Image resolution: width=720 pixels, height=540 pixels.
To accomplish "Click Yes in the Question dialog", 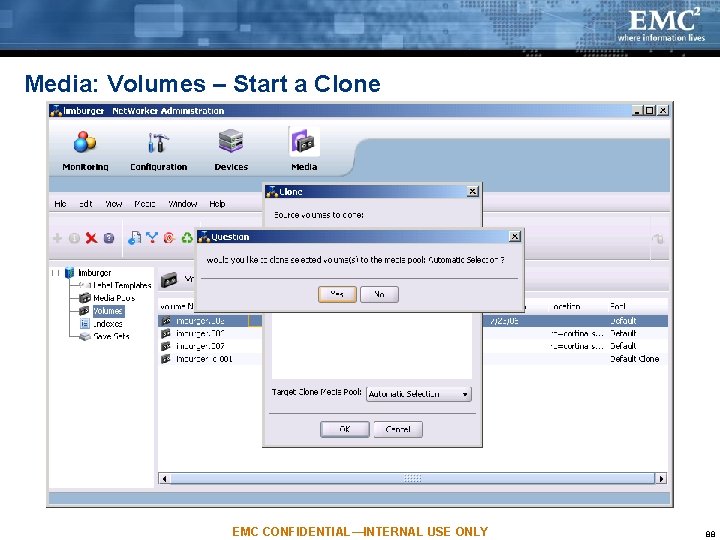I will (337, 294).
